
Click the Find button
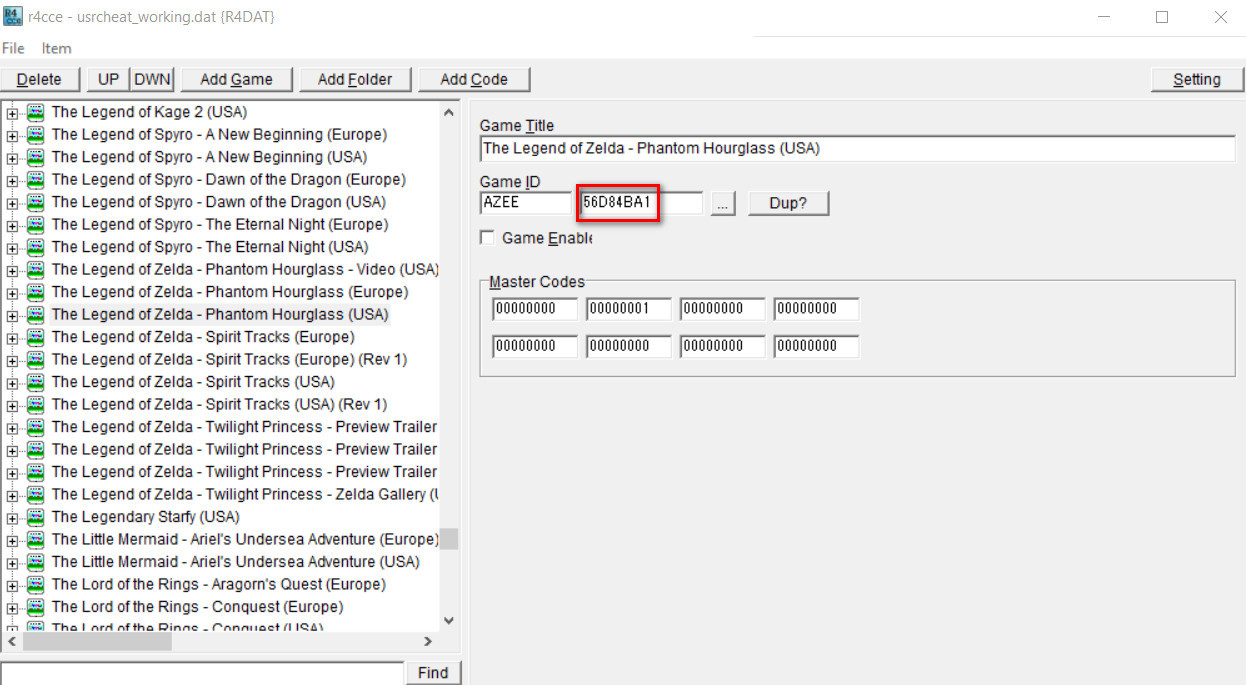pyautogui.click(x=433, y=673)
